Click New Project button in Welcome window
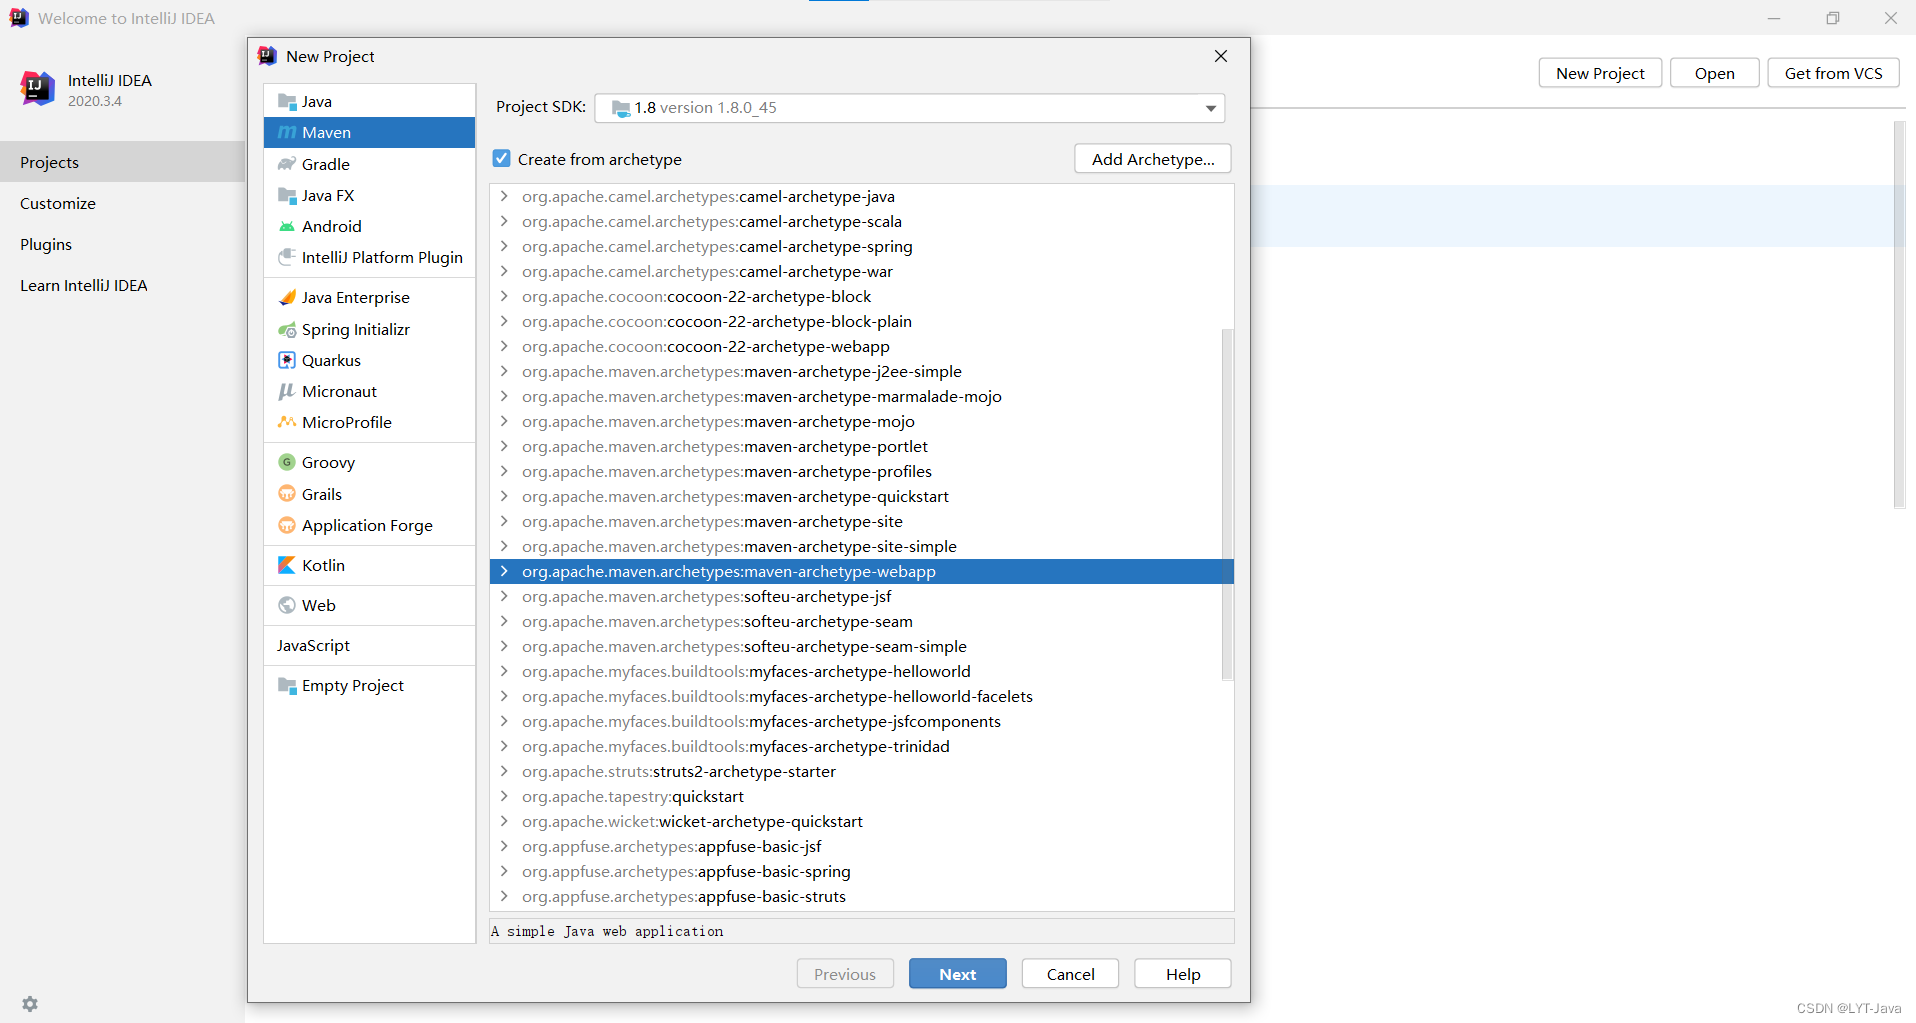The image size is (1916, 1023). (1600, 73)
